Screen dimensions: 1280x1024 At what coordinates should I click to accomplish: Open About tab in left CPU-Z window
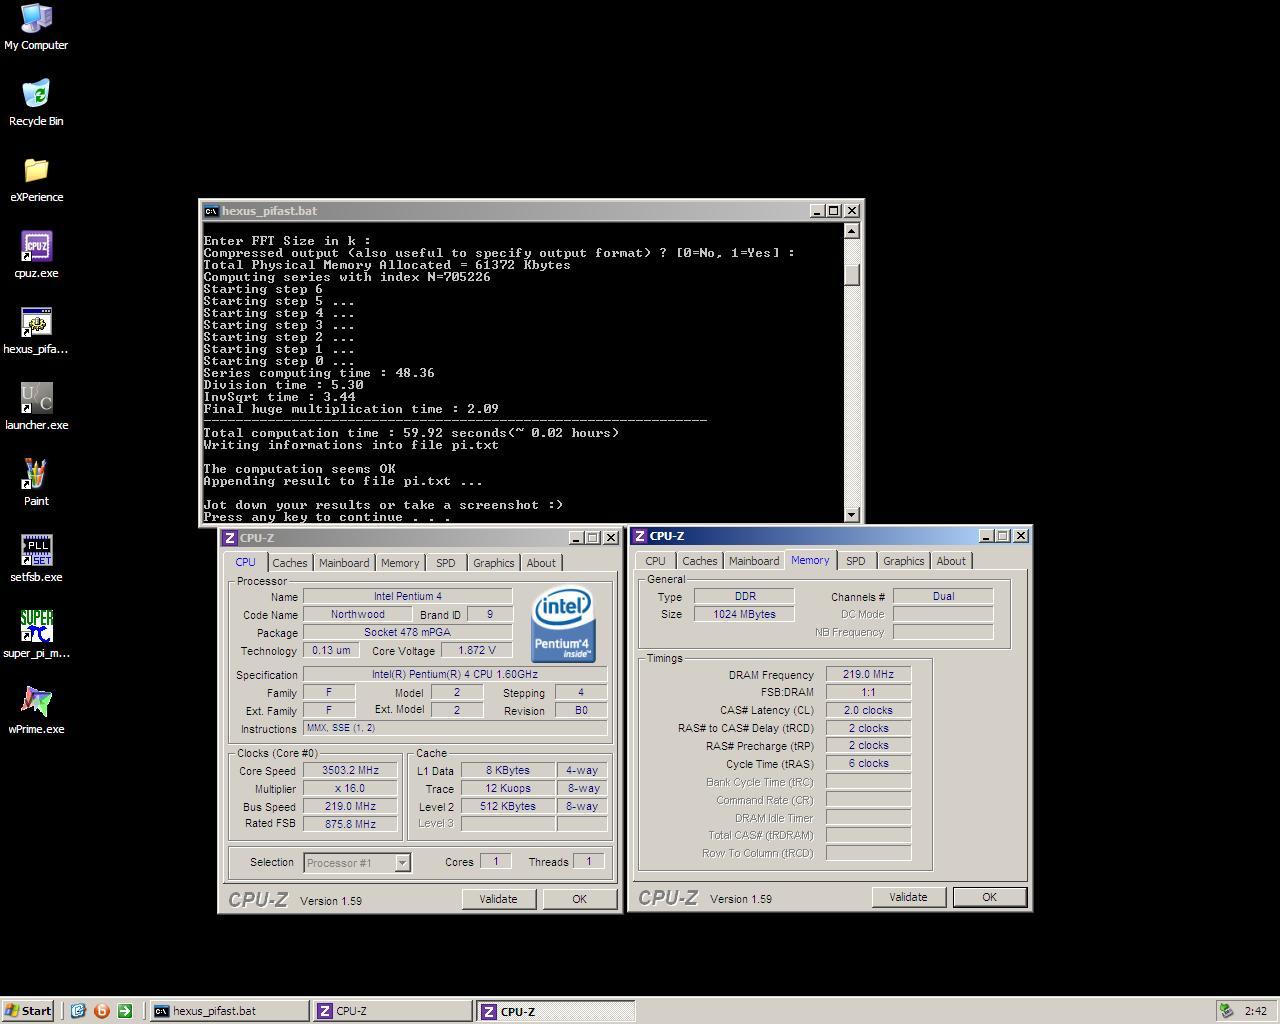point(541,563)
